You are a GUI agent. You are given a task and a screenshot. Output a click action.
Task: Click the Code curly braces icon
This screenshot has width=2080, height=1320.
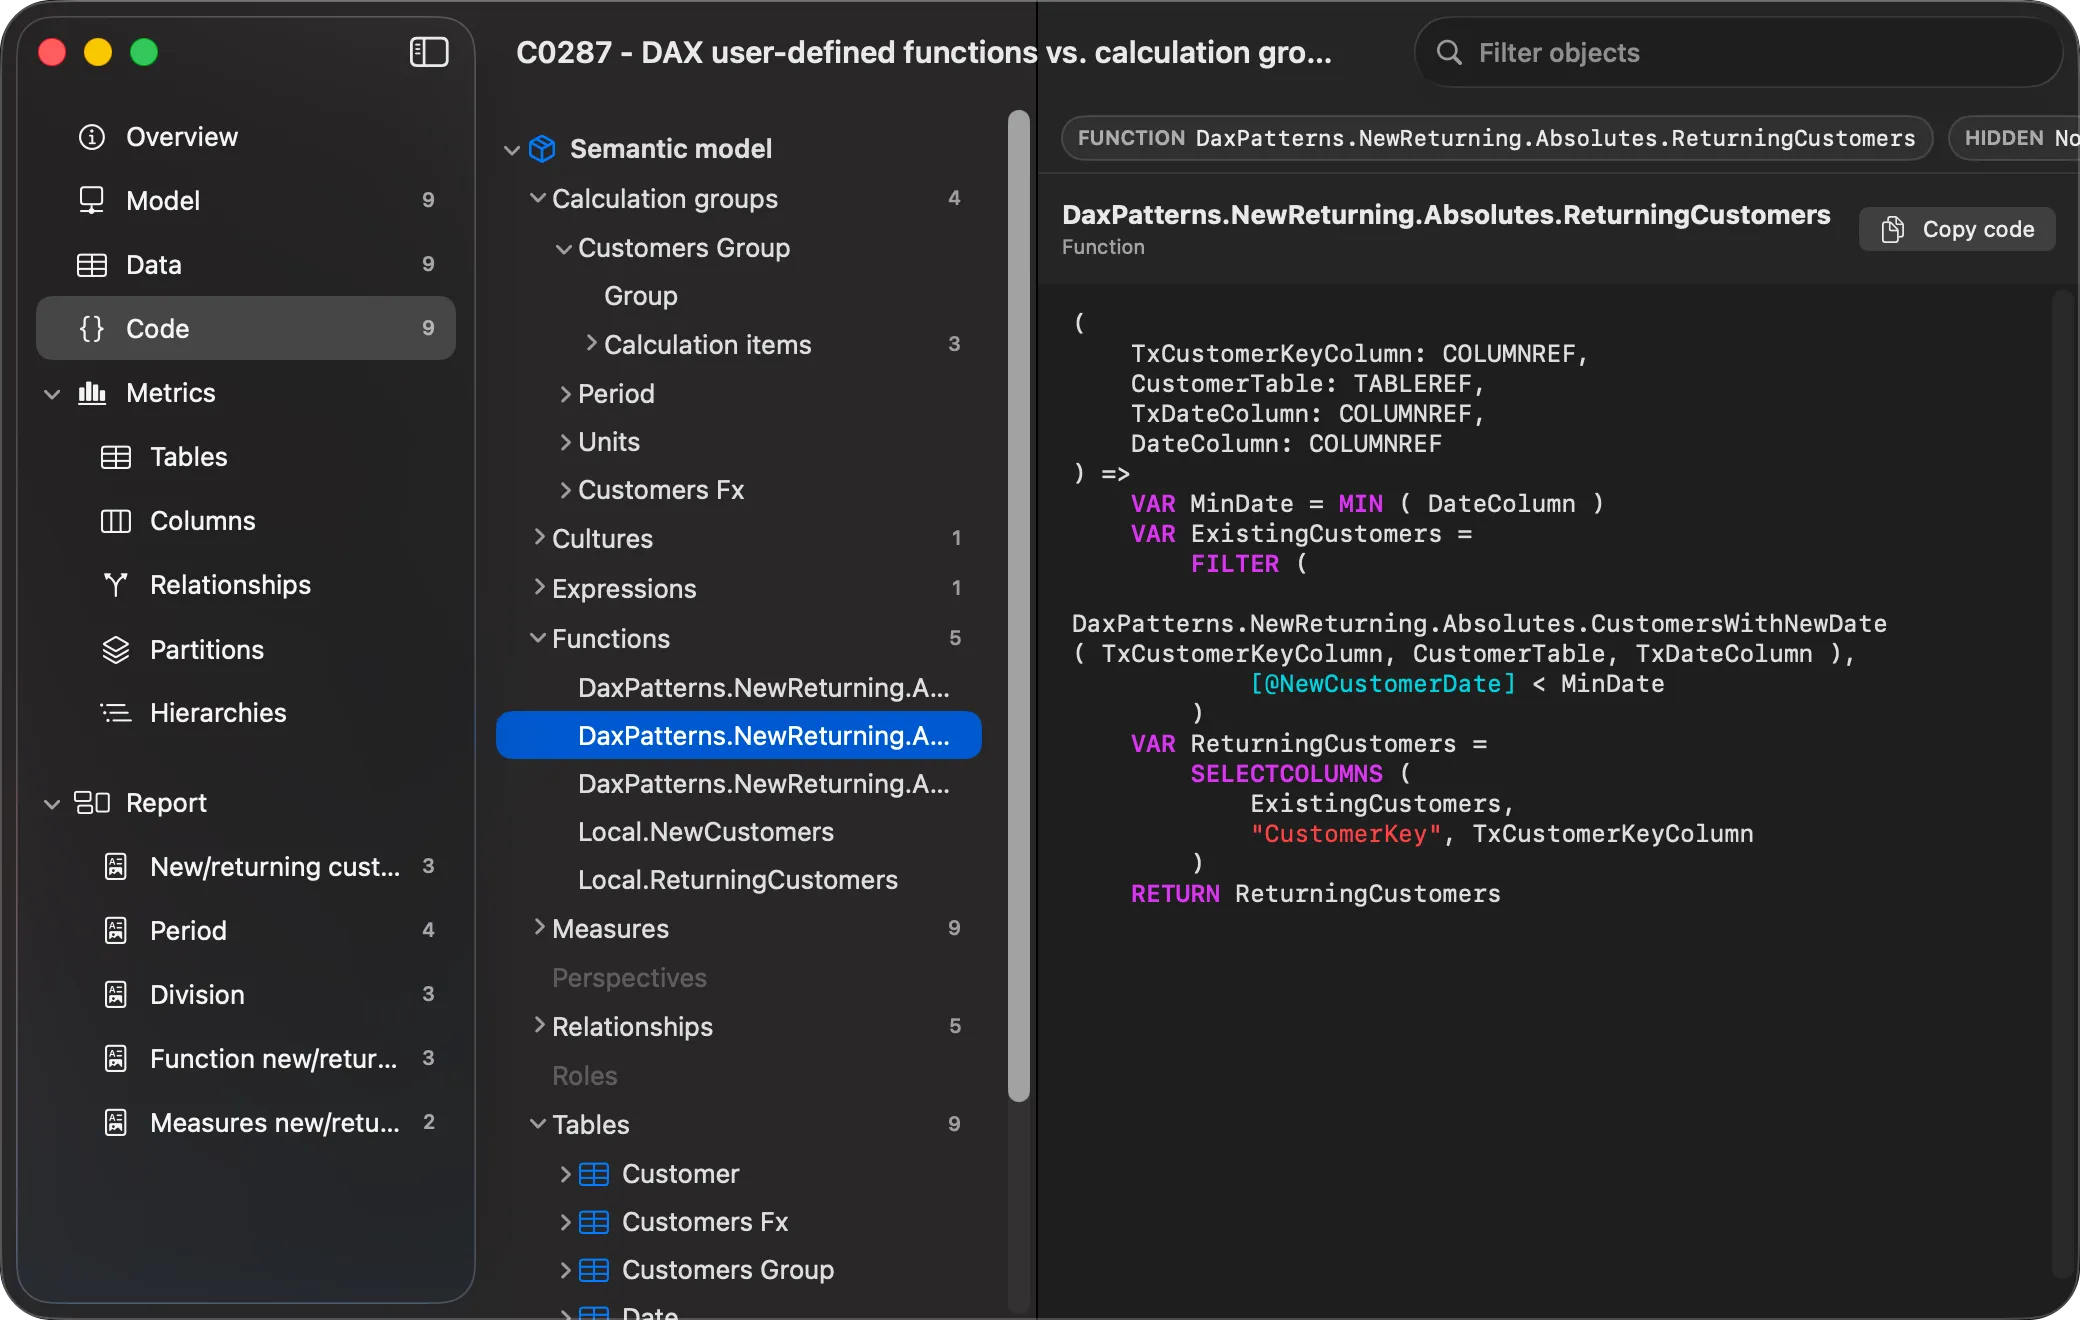[x=92, y=329]
